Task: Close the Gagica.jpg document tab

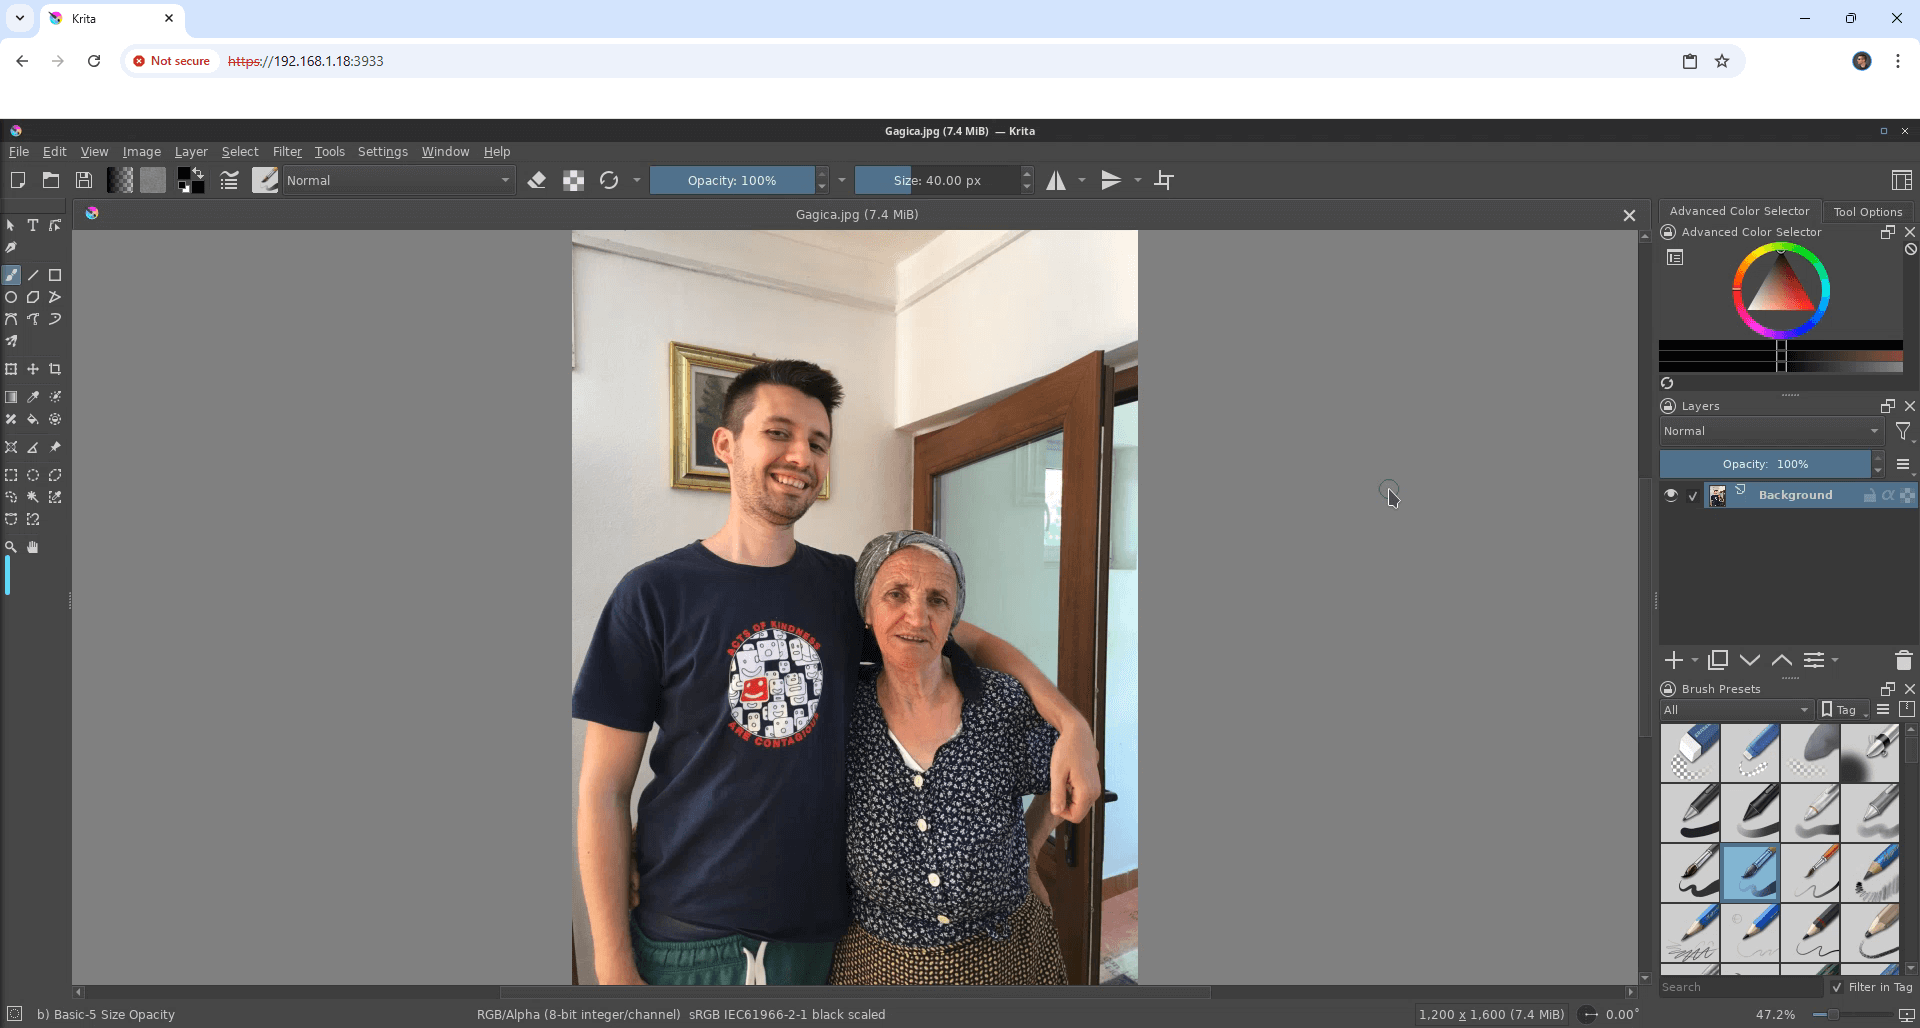Action: point(1629,215)
